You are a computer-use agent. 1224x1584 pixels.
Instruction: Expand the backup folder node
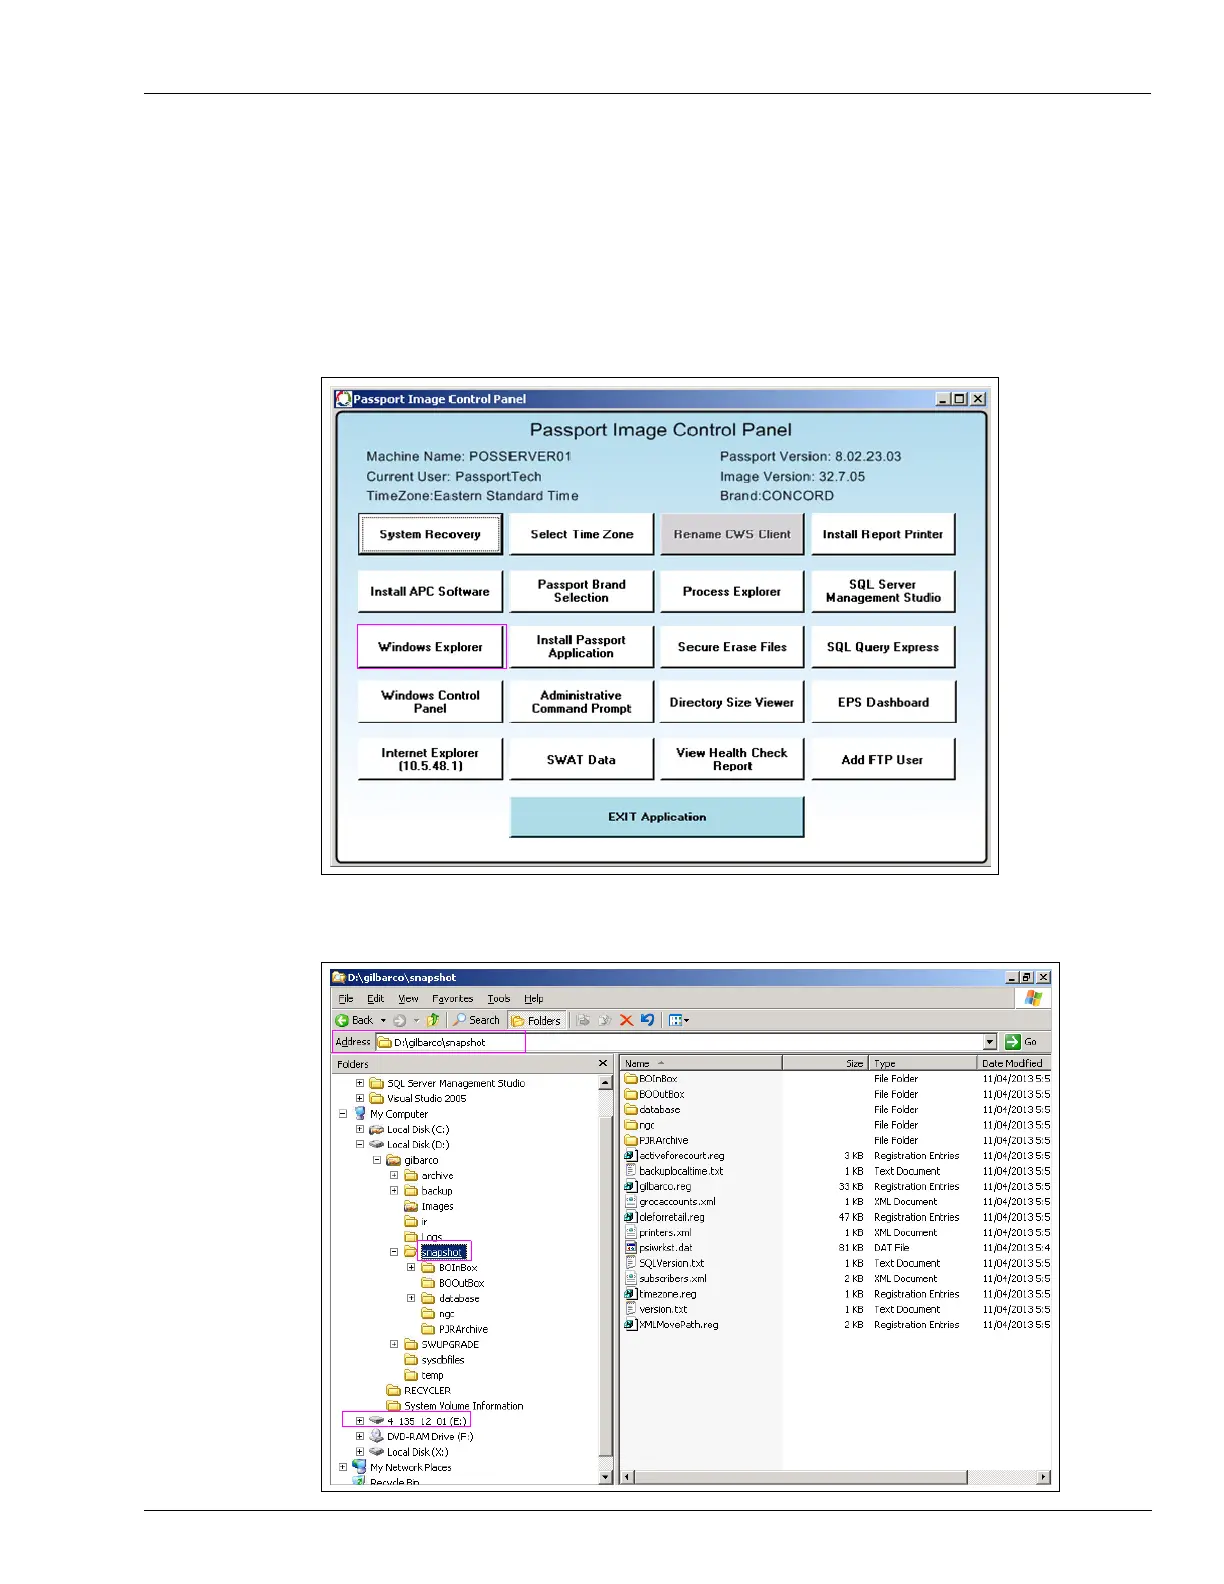394,1190
